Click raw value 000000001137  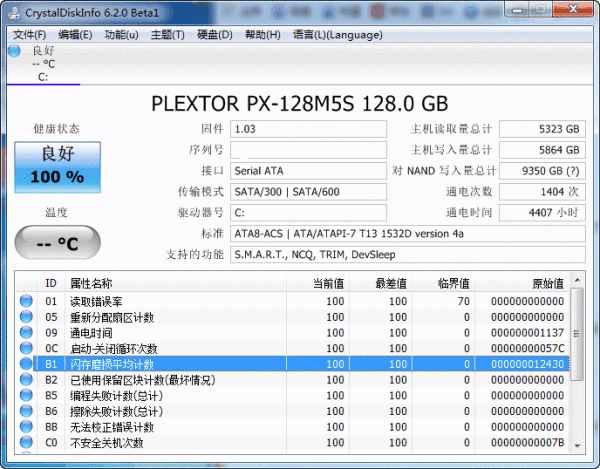coord(527,333)
